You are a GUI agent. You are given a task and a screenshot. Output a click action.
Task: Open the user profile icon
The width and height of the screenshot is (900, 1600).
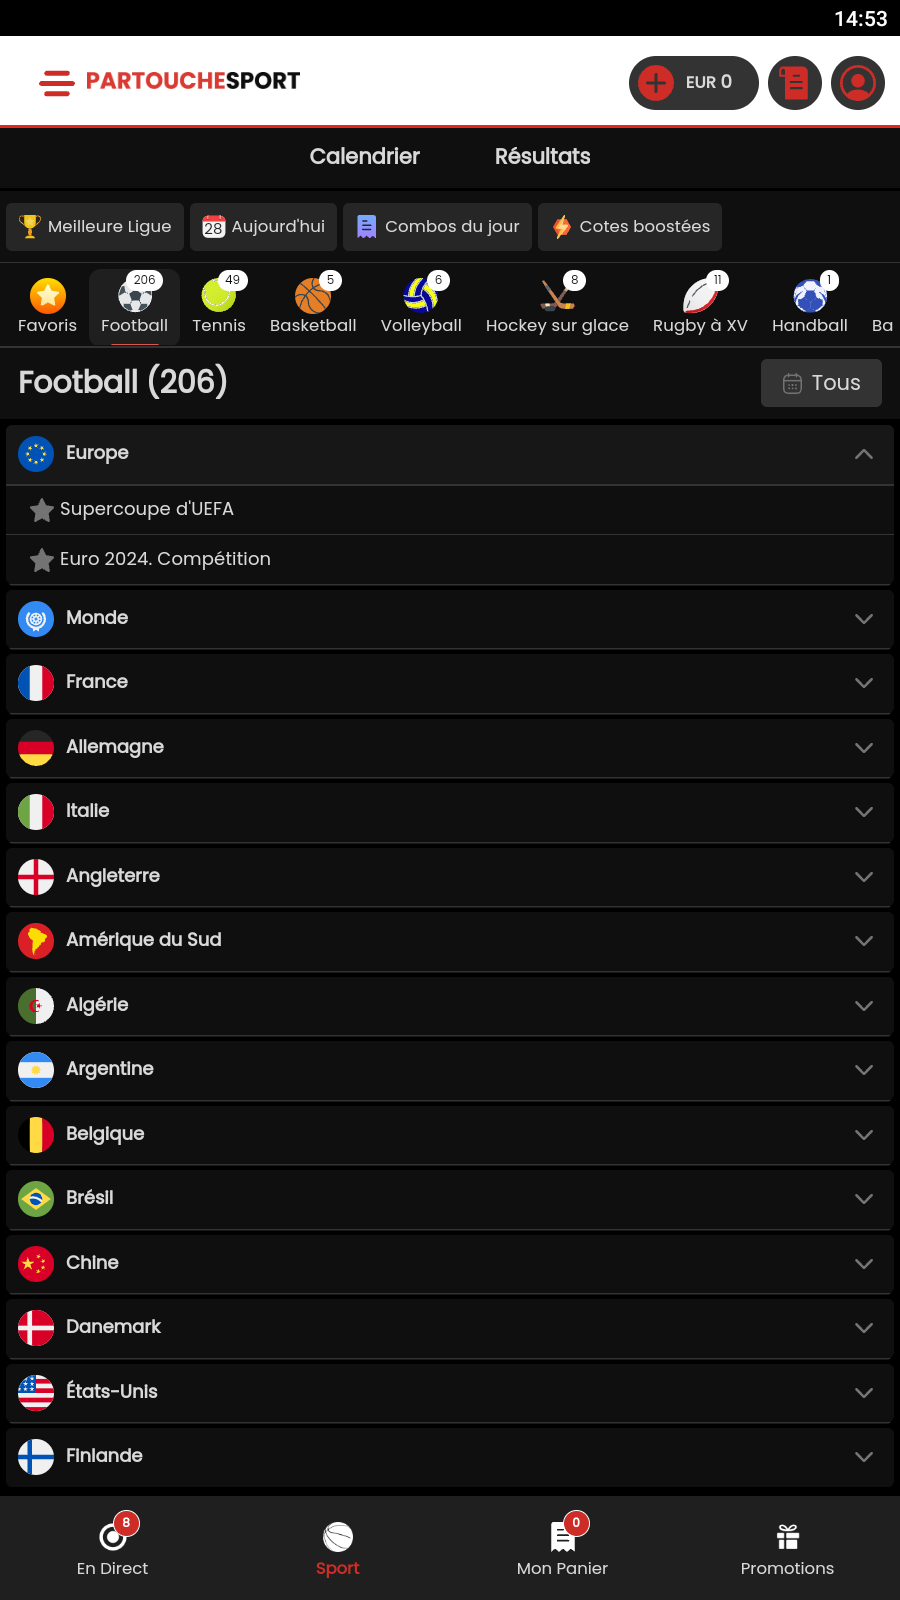pyautogui.click(x=858, y=82)
